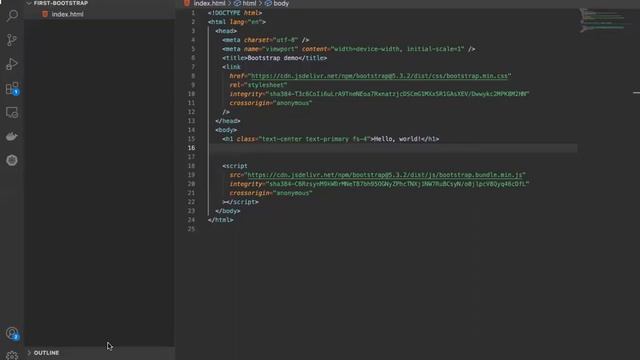Click the closing </head> tag

point(228,121)
